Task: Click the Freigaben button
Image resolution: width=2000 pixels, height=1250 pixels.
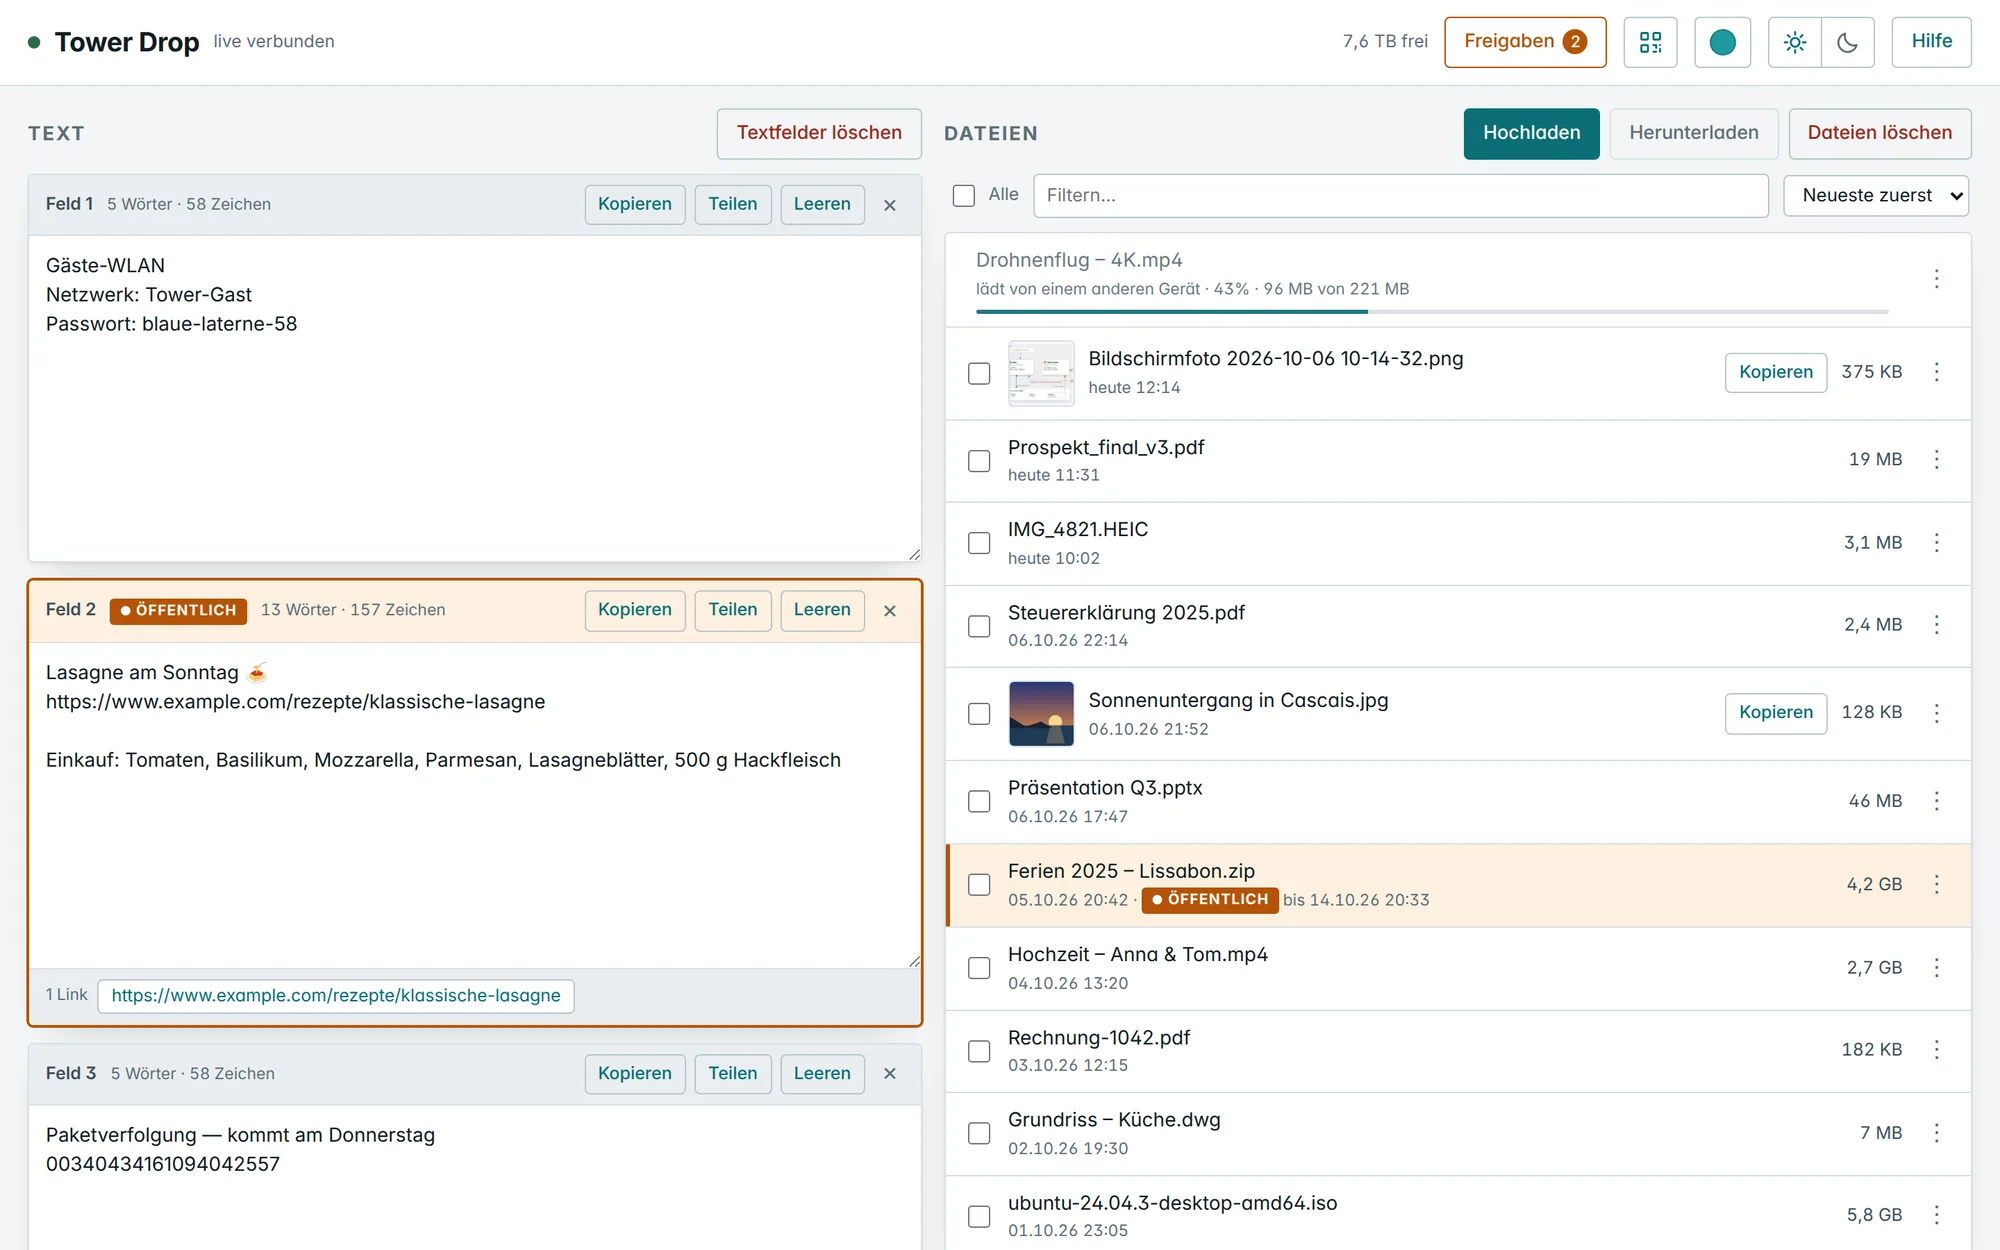Action: click(1525, 42)
